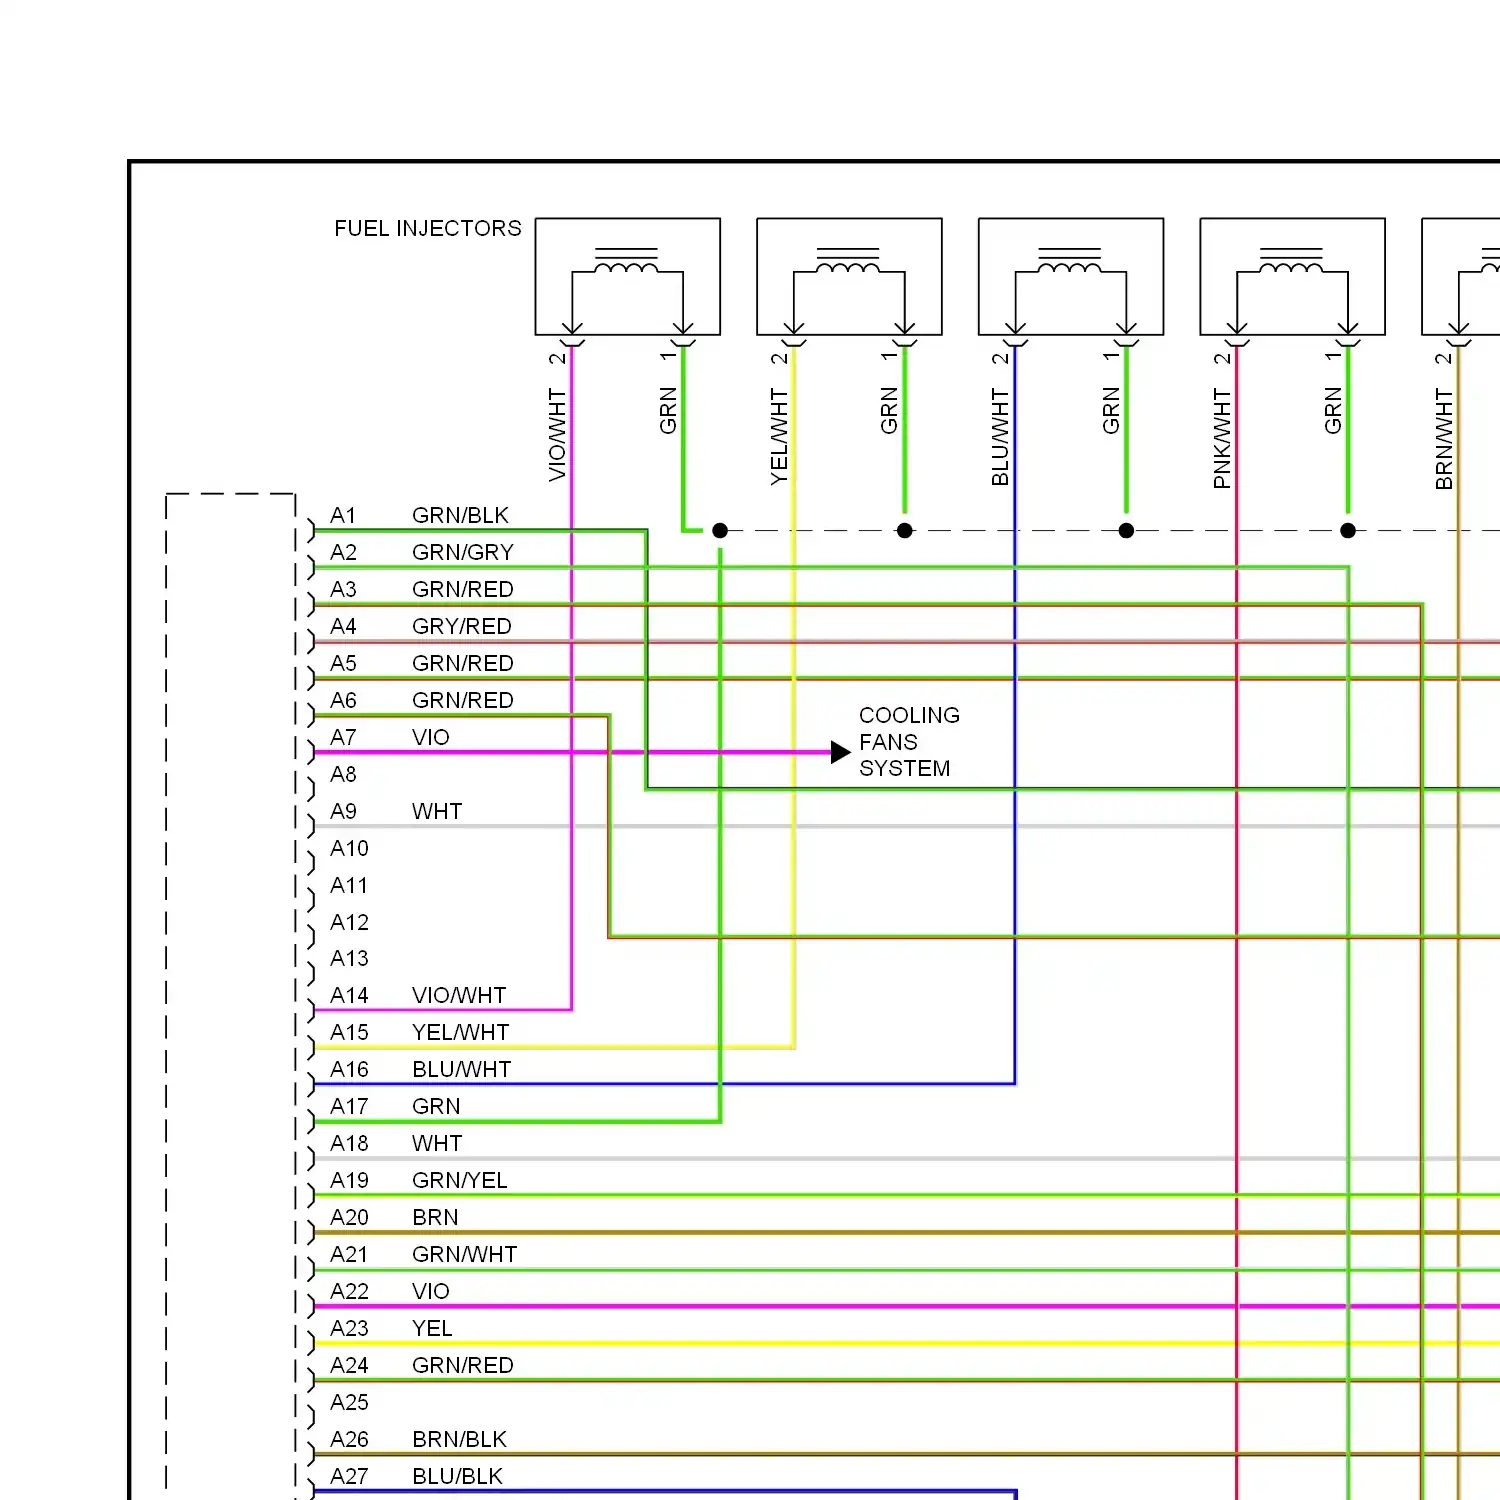Click pin label A5
The width and height of the screenshot is (1500, 1500).
(x=343, y=664)
